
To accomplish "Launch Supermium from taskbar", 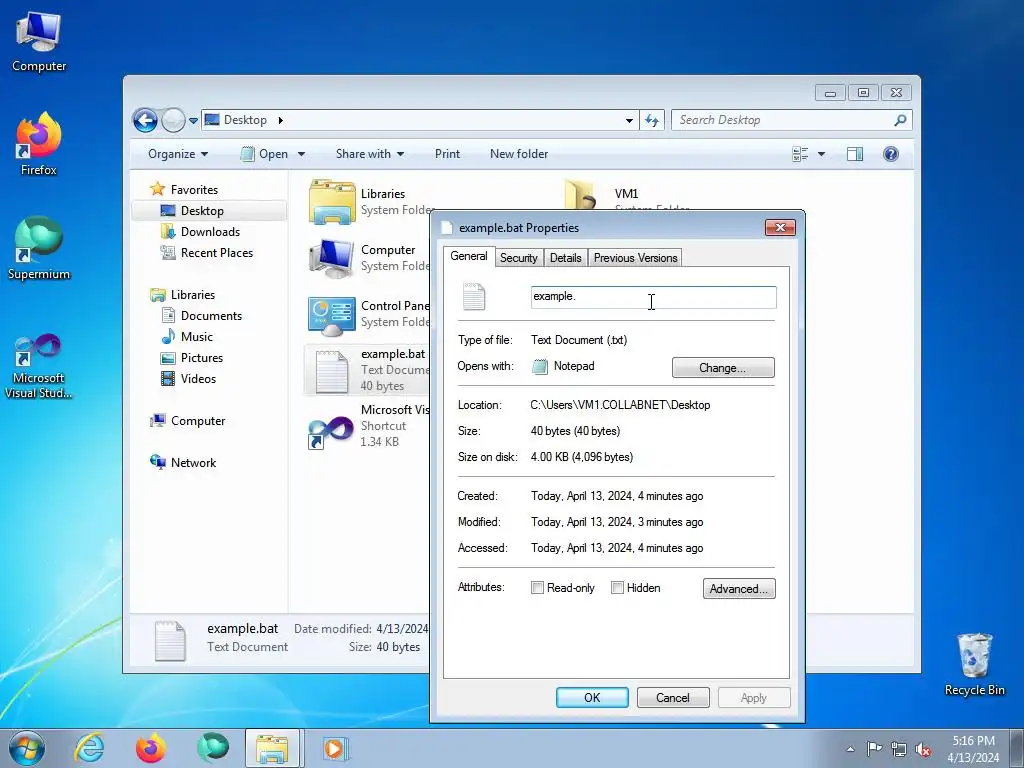I will [213, 748].
